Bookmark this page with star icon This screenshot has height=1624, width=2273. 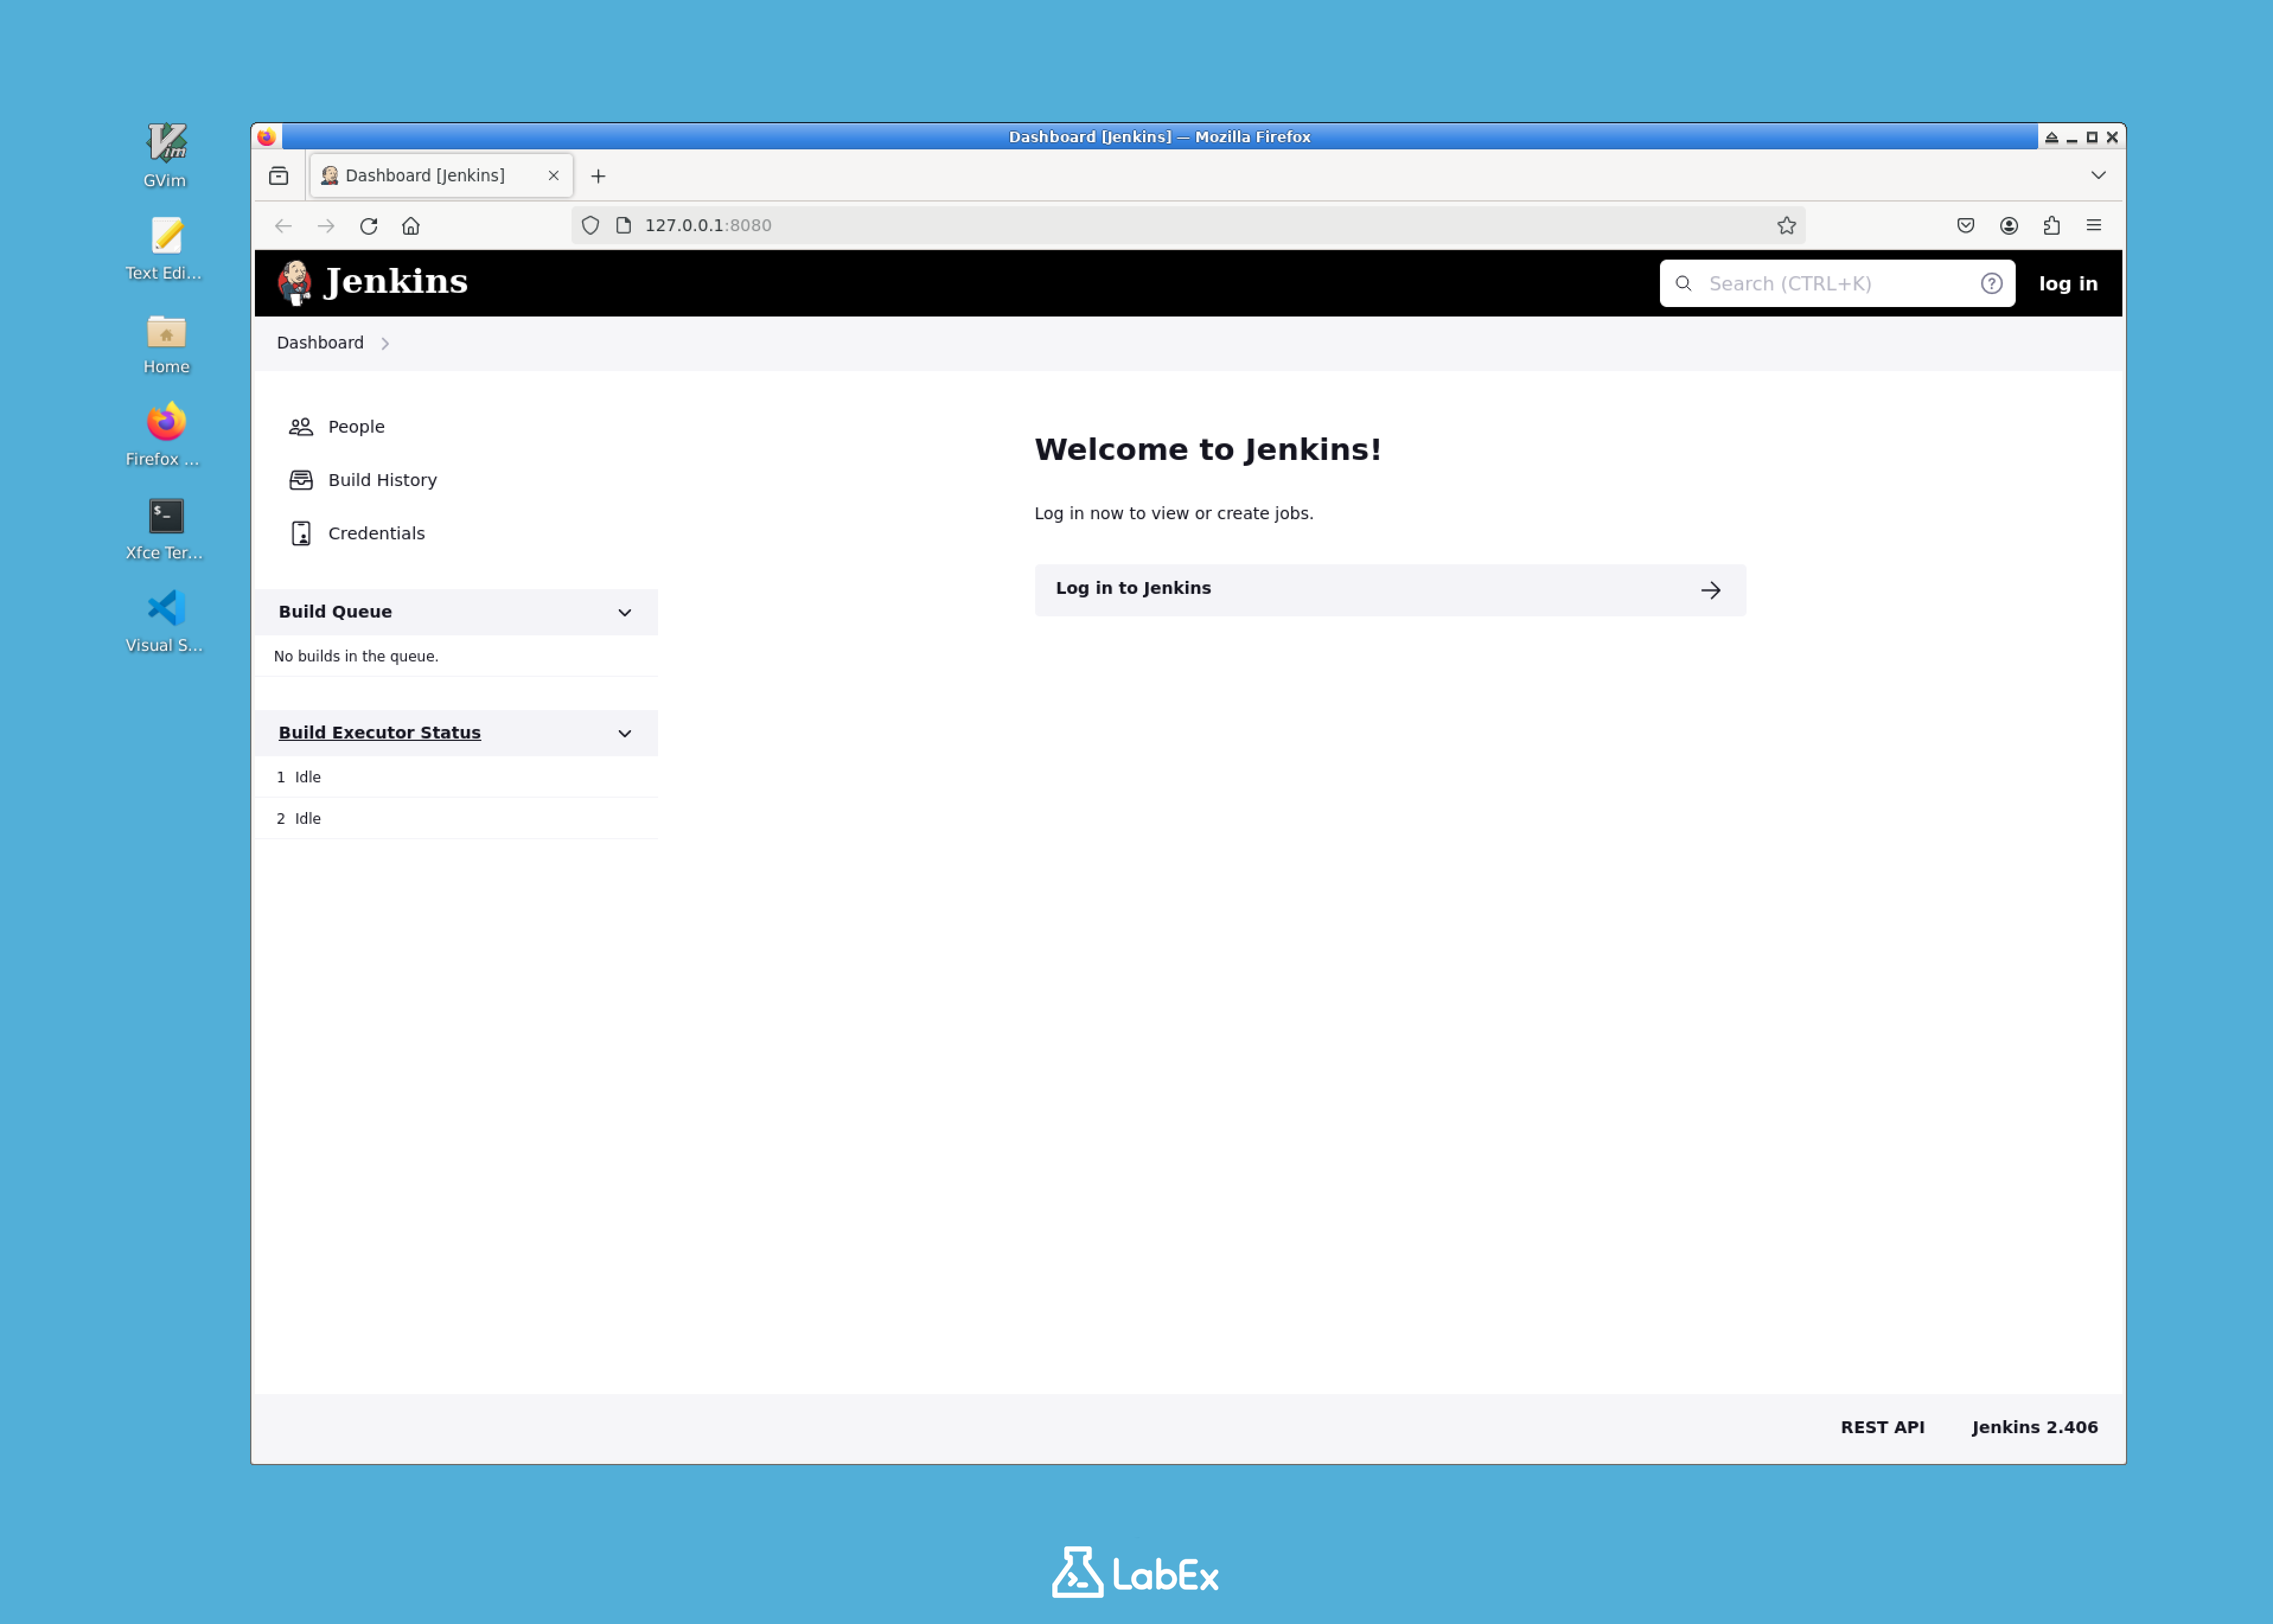pos(1786,225)
